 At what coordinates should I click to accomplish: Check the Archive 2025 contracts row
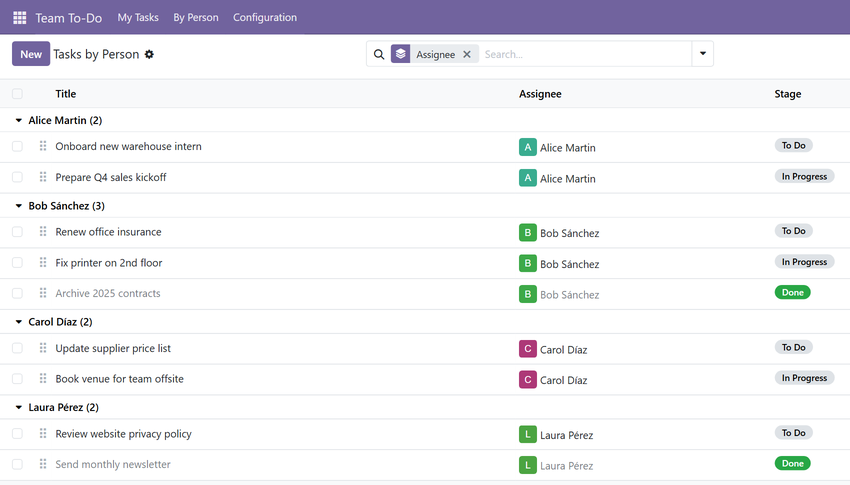17,293
